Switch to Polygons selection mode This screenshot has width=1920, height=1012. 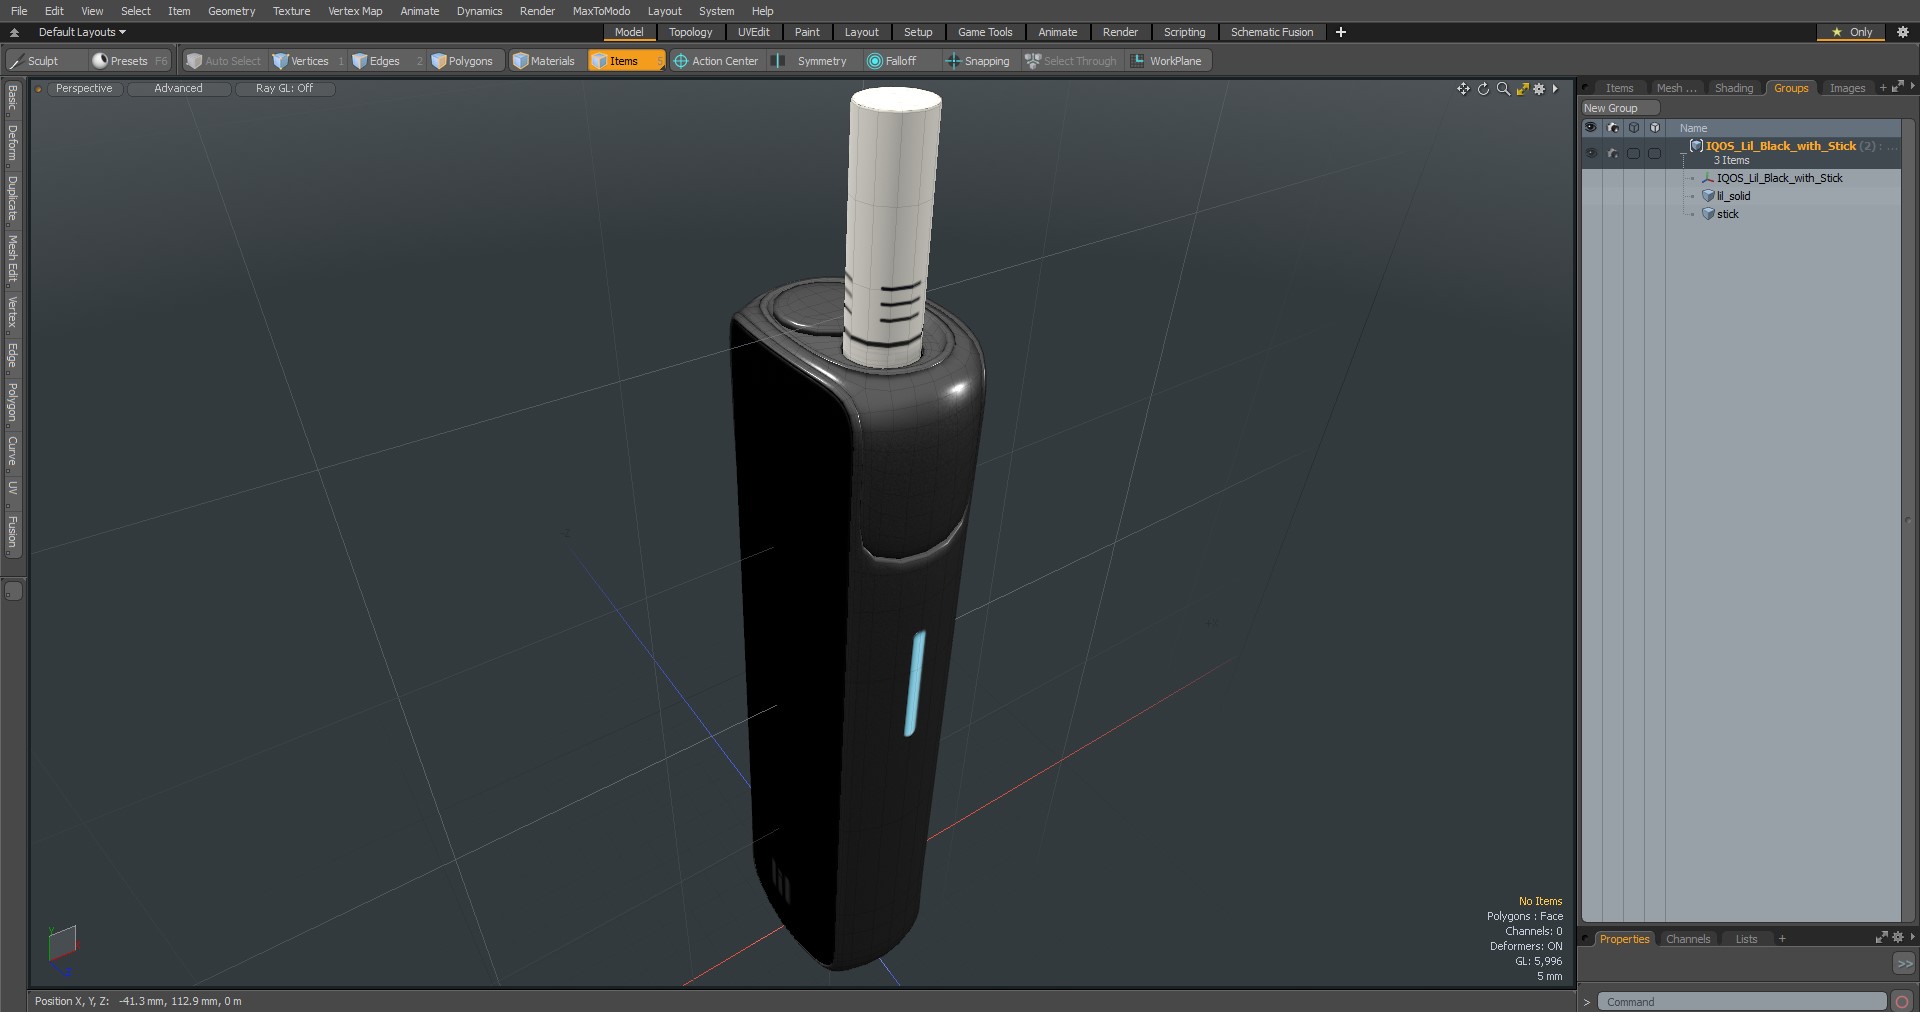[466, 61]
